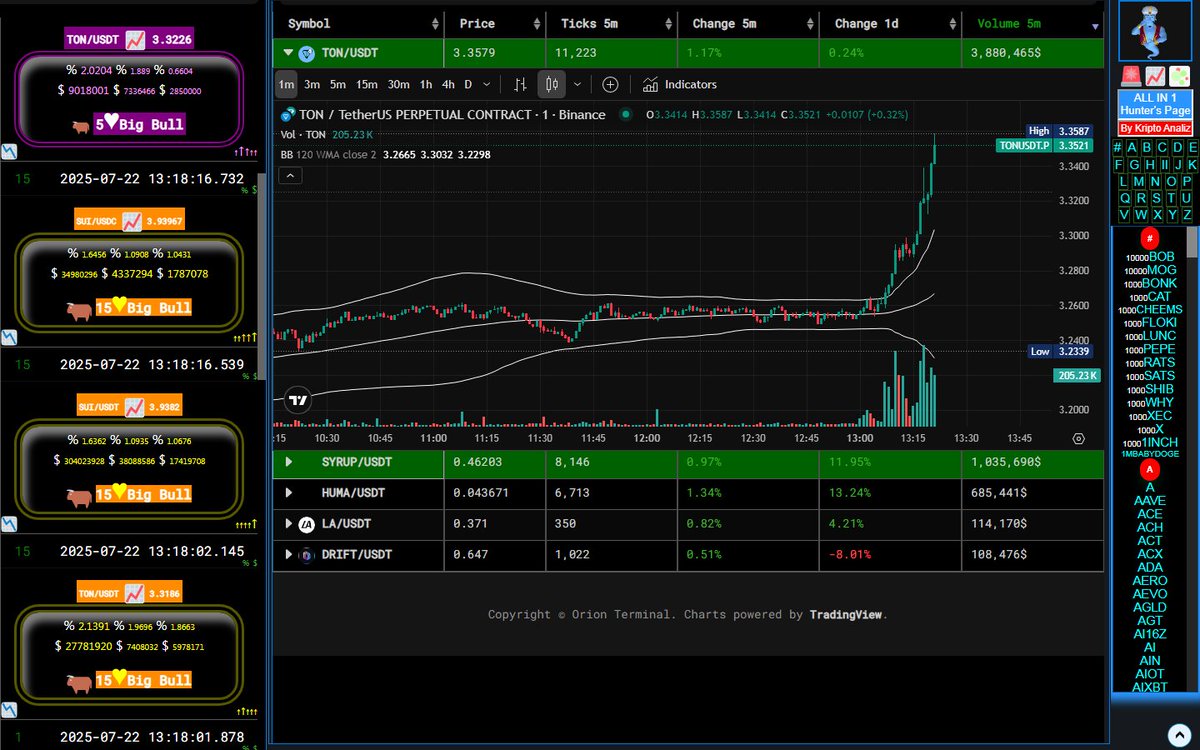
Task: Click small blue chart icon under TON/USDT 3.3226 card
Action: (x=8, y=152)
